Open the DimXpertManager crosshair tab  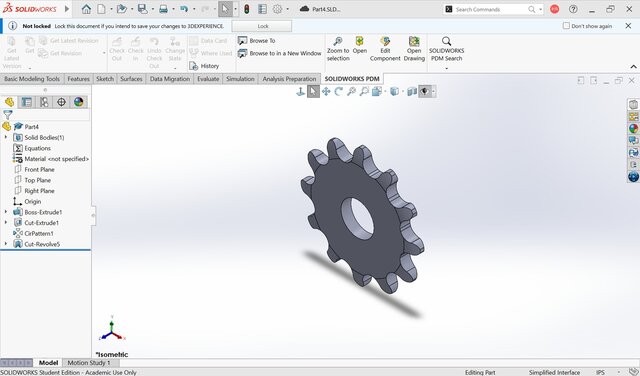pyautogui.click(x=61, y=102)
